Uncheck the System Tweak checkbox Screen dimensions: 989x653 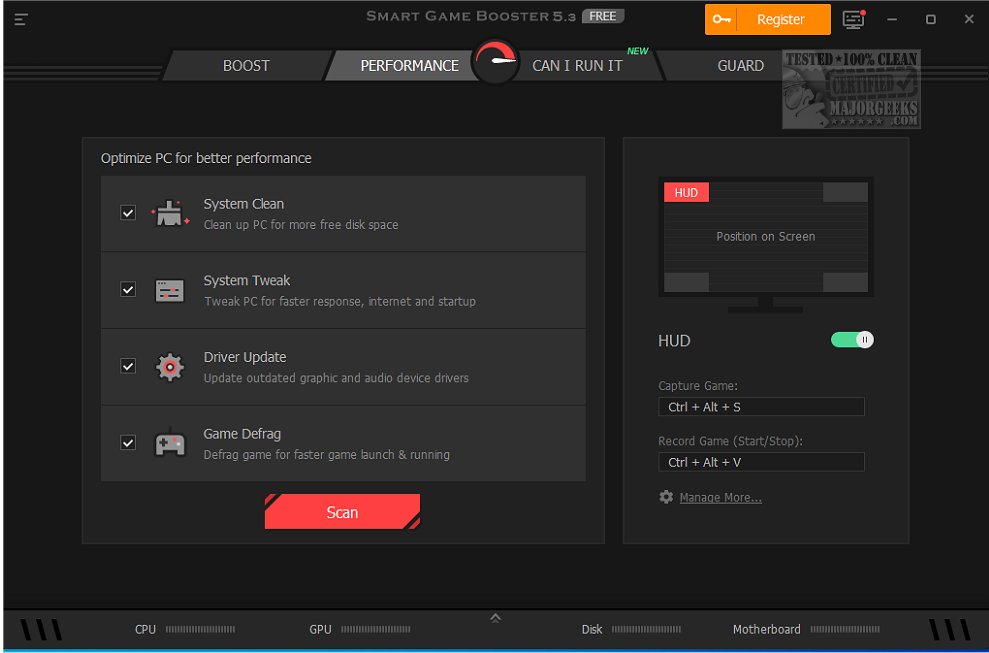click(128, 290)
